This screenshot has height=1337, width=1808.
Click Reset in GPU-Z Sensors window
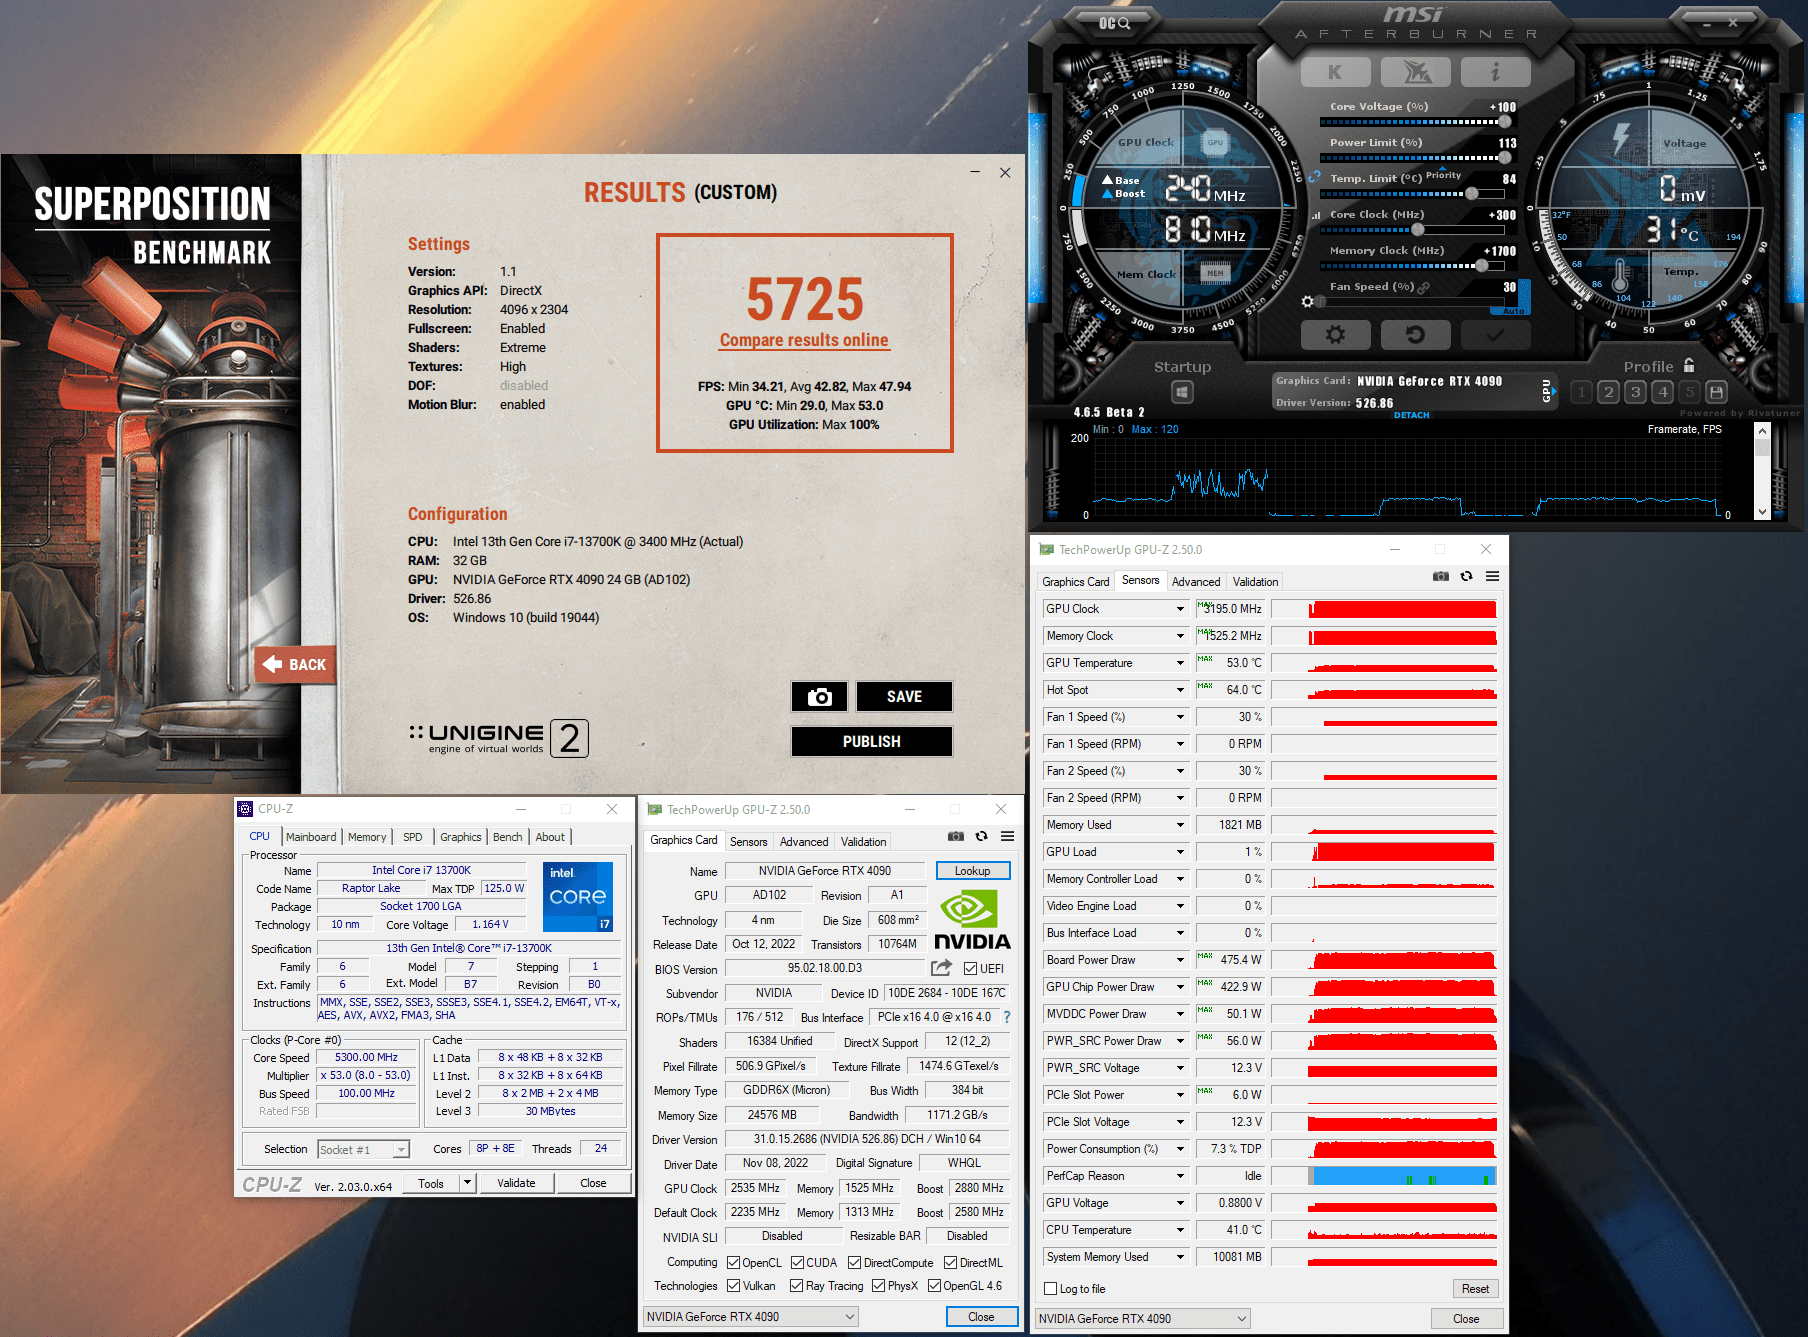point(1475,1289)
